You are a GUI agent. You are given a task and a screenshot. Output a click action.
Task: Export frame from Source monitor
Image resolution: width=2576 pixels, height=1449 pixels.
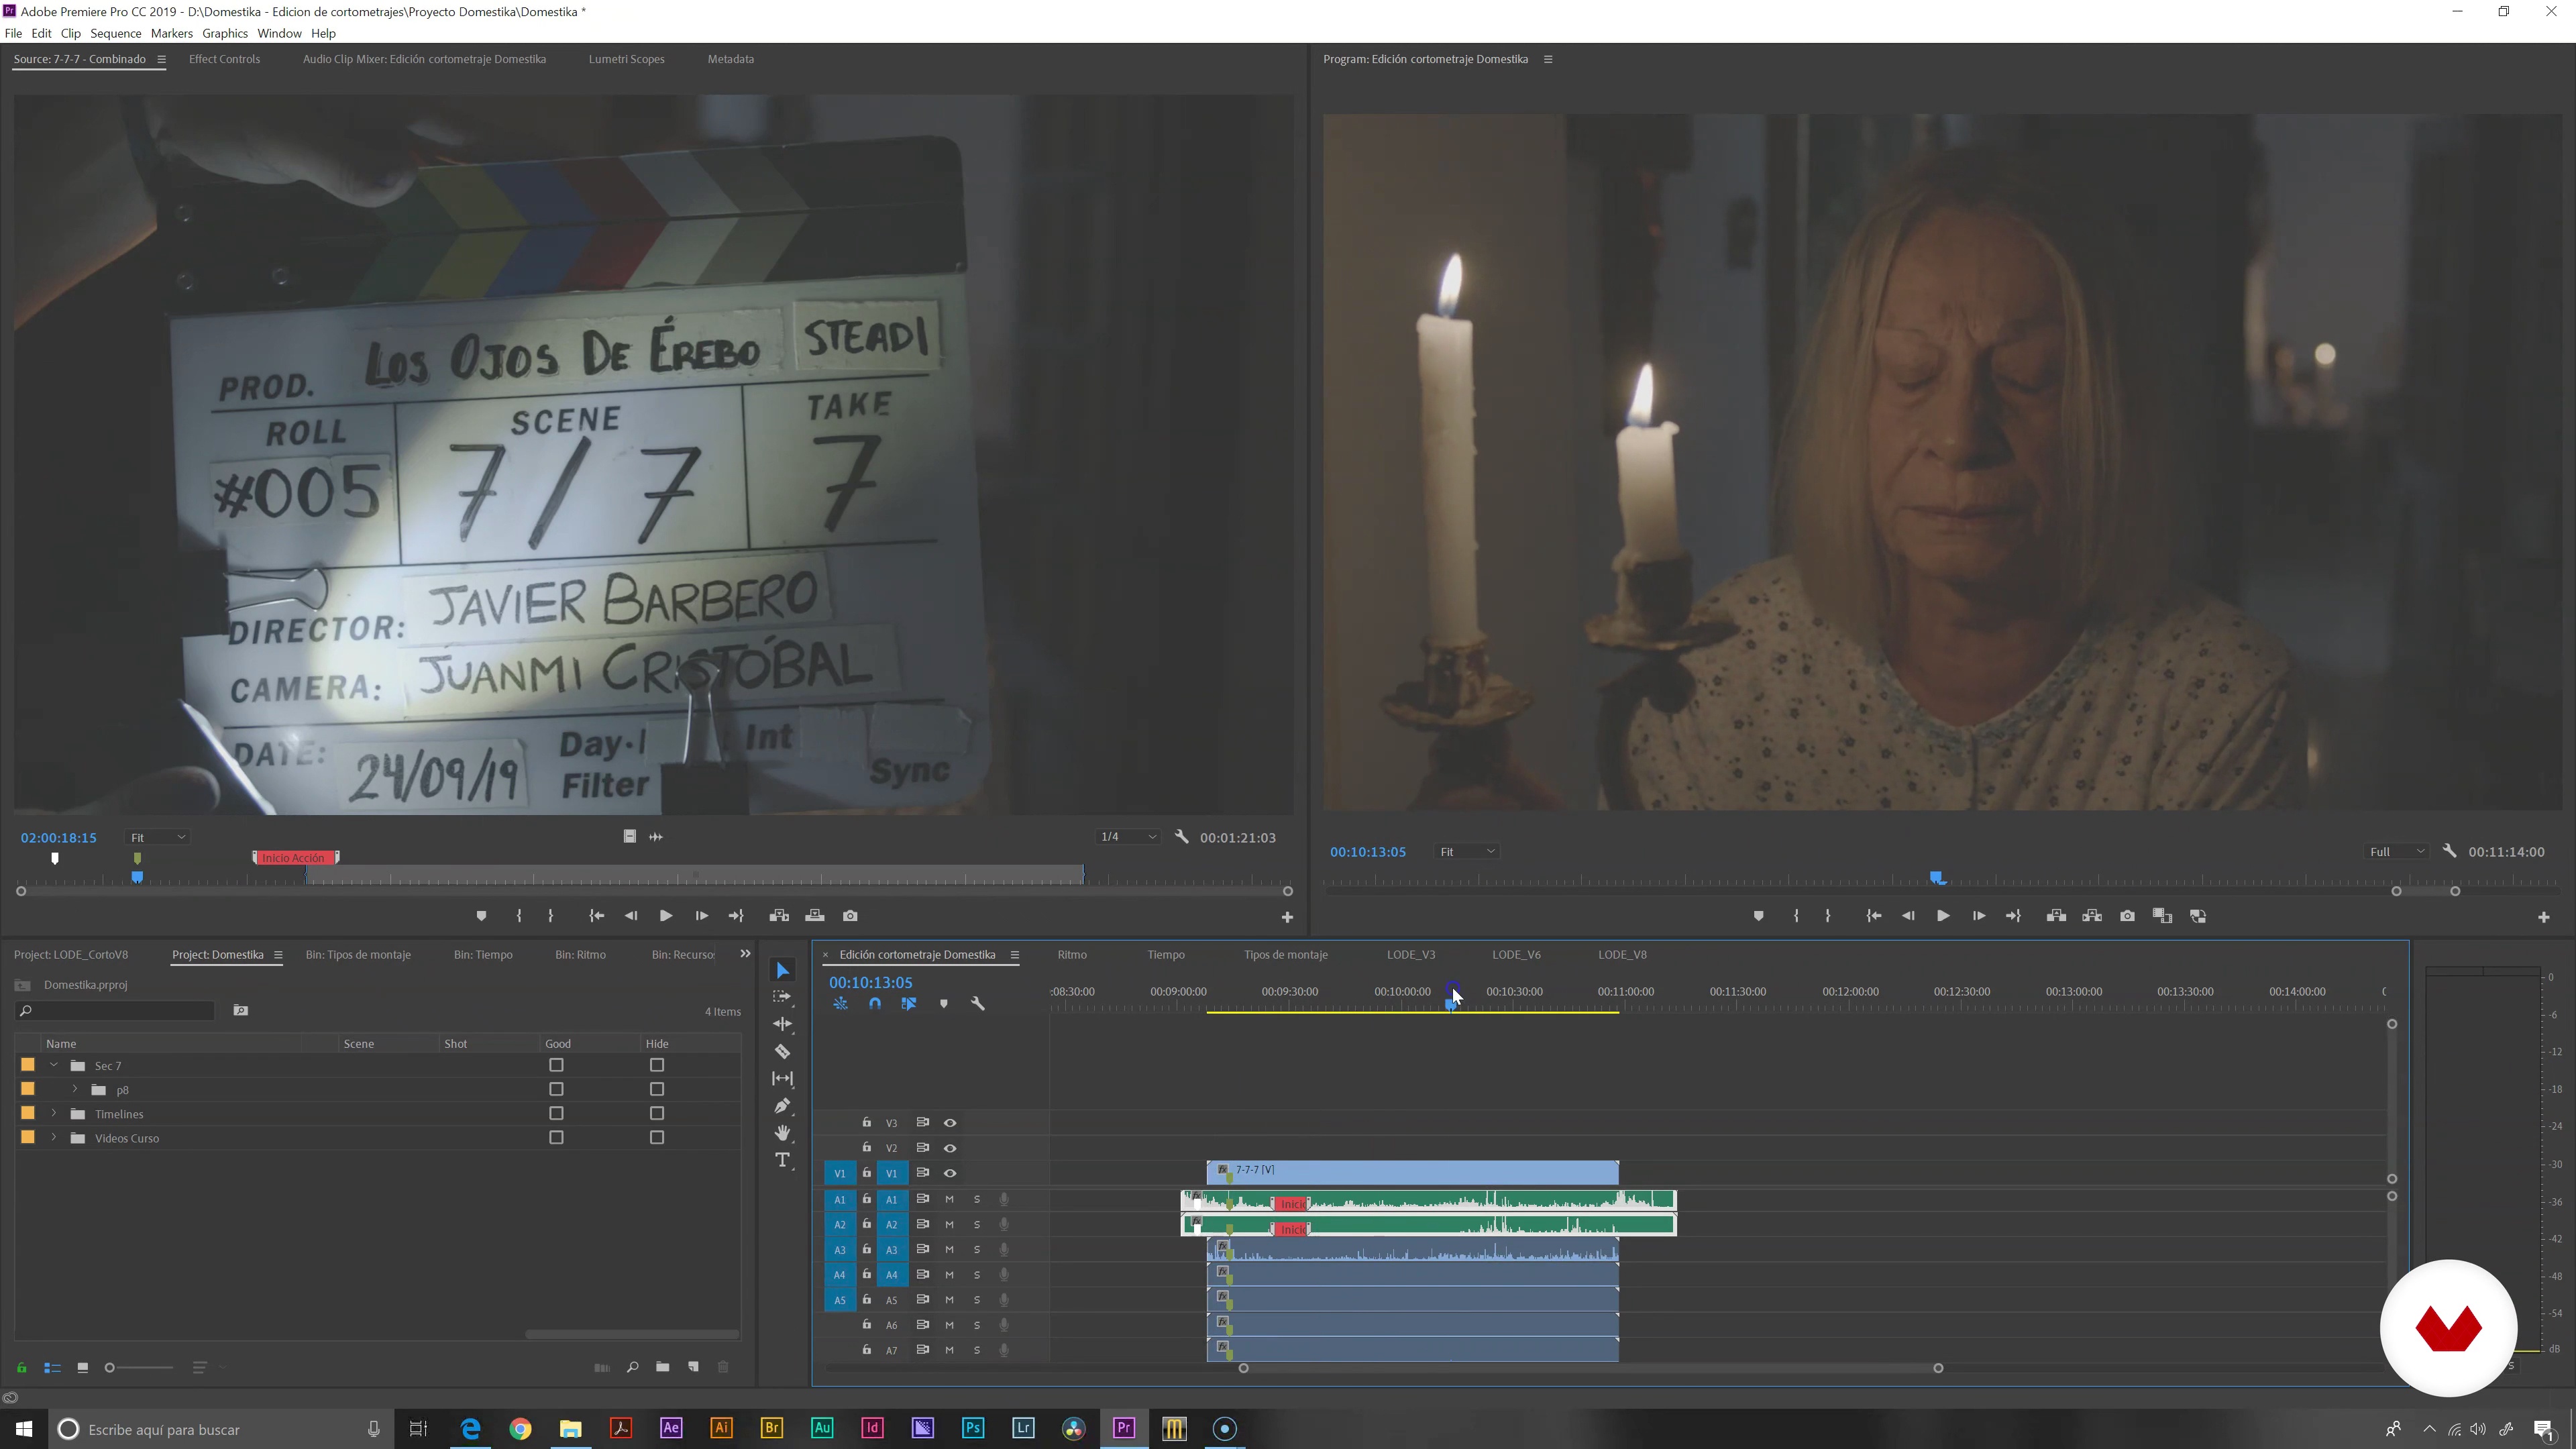point(850,916)
